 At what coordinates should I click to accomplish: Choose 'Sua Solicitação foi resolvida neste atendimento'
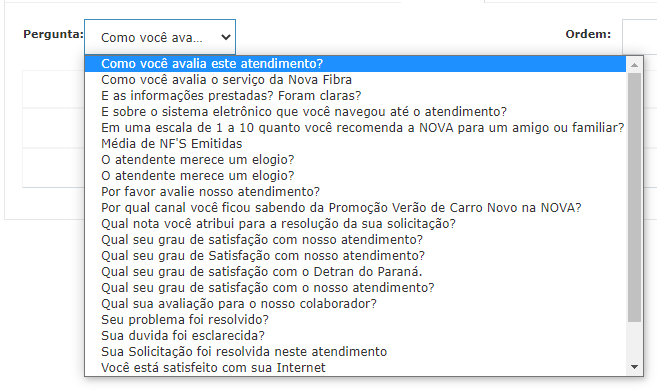point(355,351)
